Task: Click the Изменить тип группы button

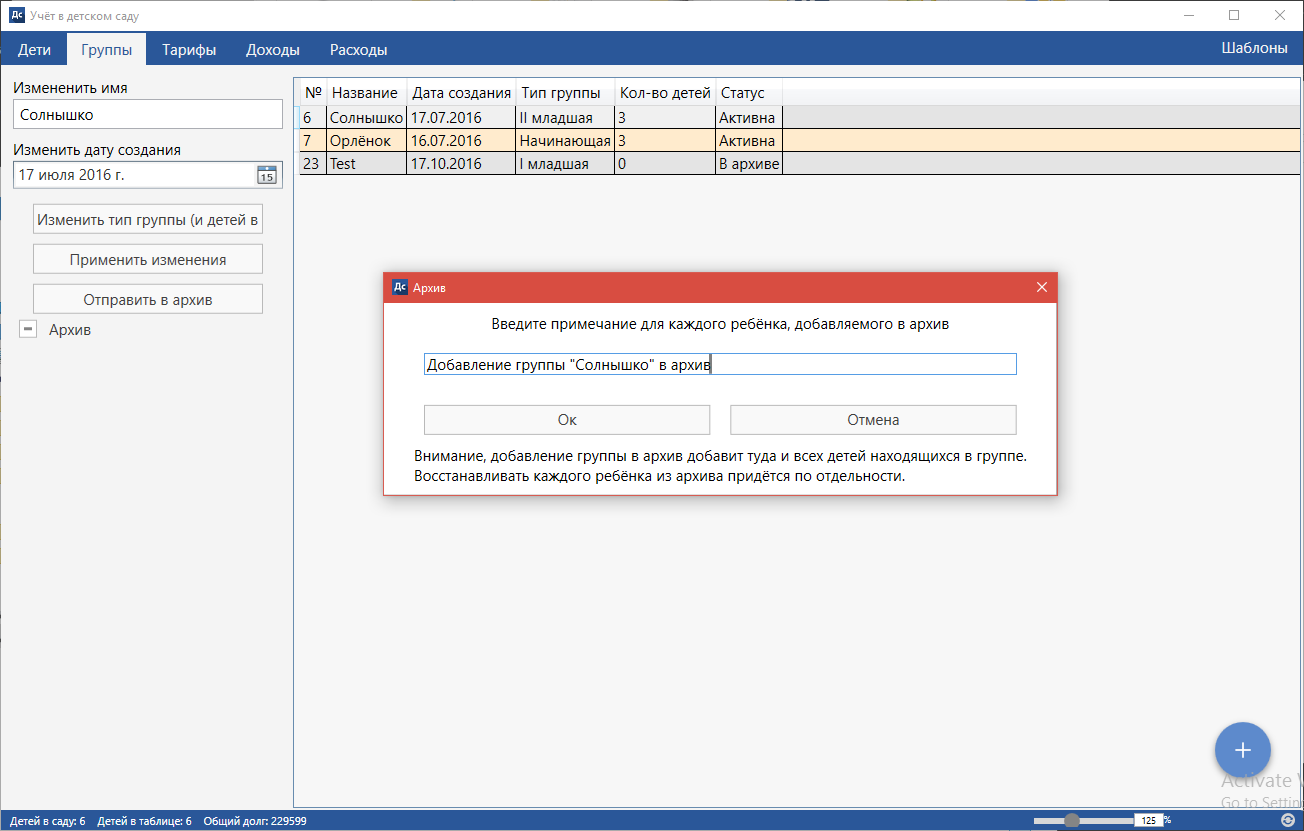Action: coord(148,219)
